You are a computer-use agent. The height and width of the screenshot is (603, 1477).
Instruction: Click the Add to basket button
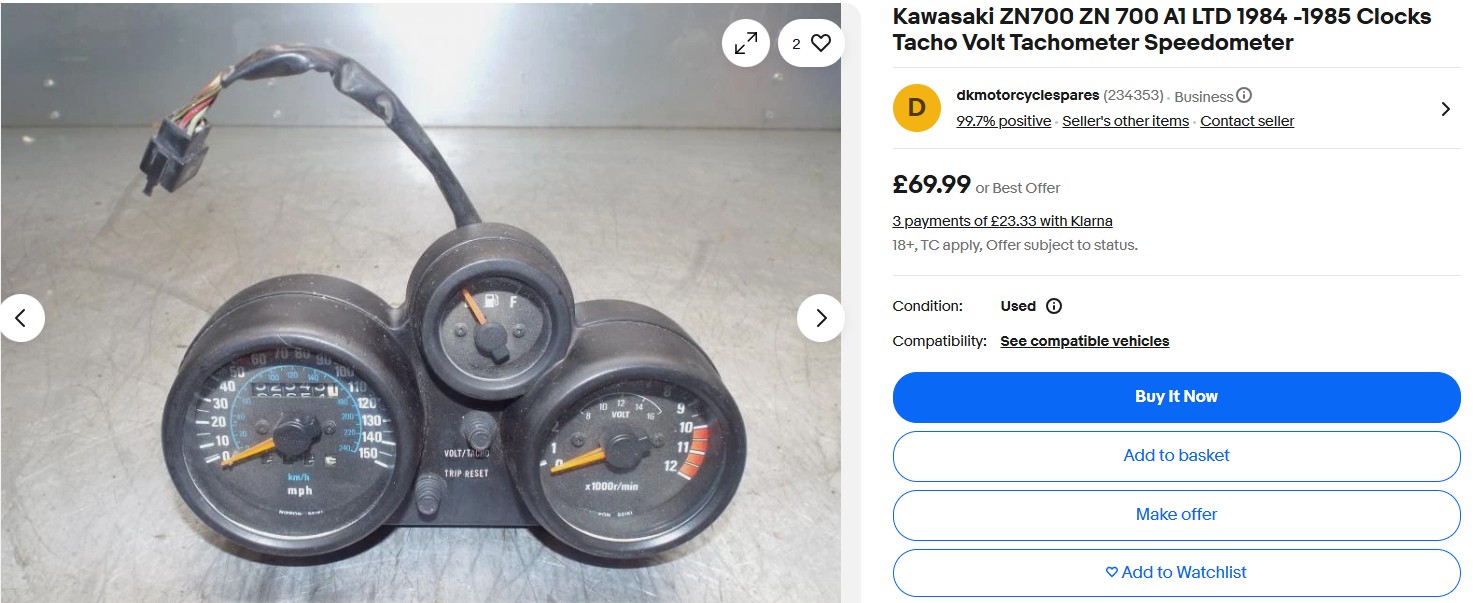pyautogui.click(x=1176, y=456)
